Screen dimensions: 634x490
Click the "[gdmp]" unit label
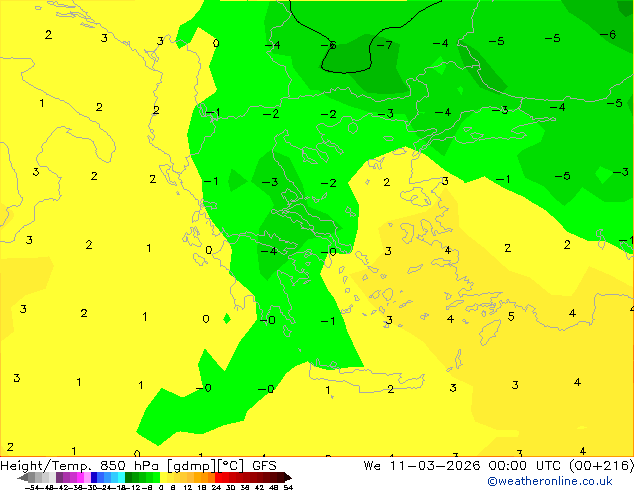coord(190,466)
